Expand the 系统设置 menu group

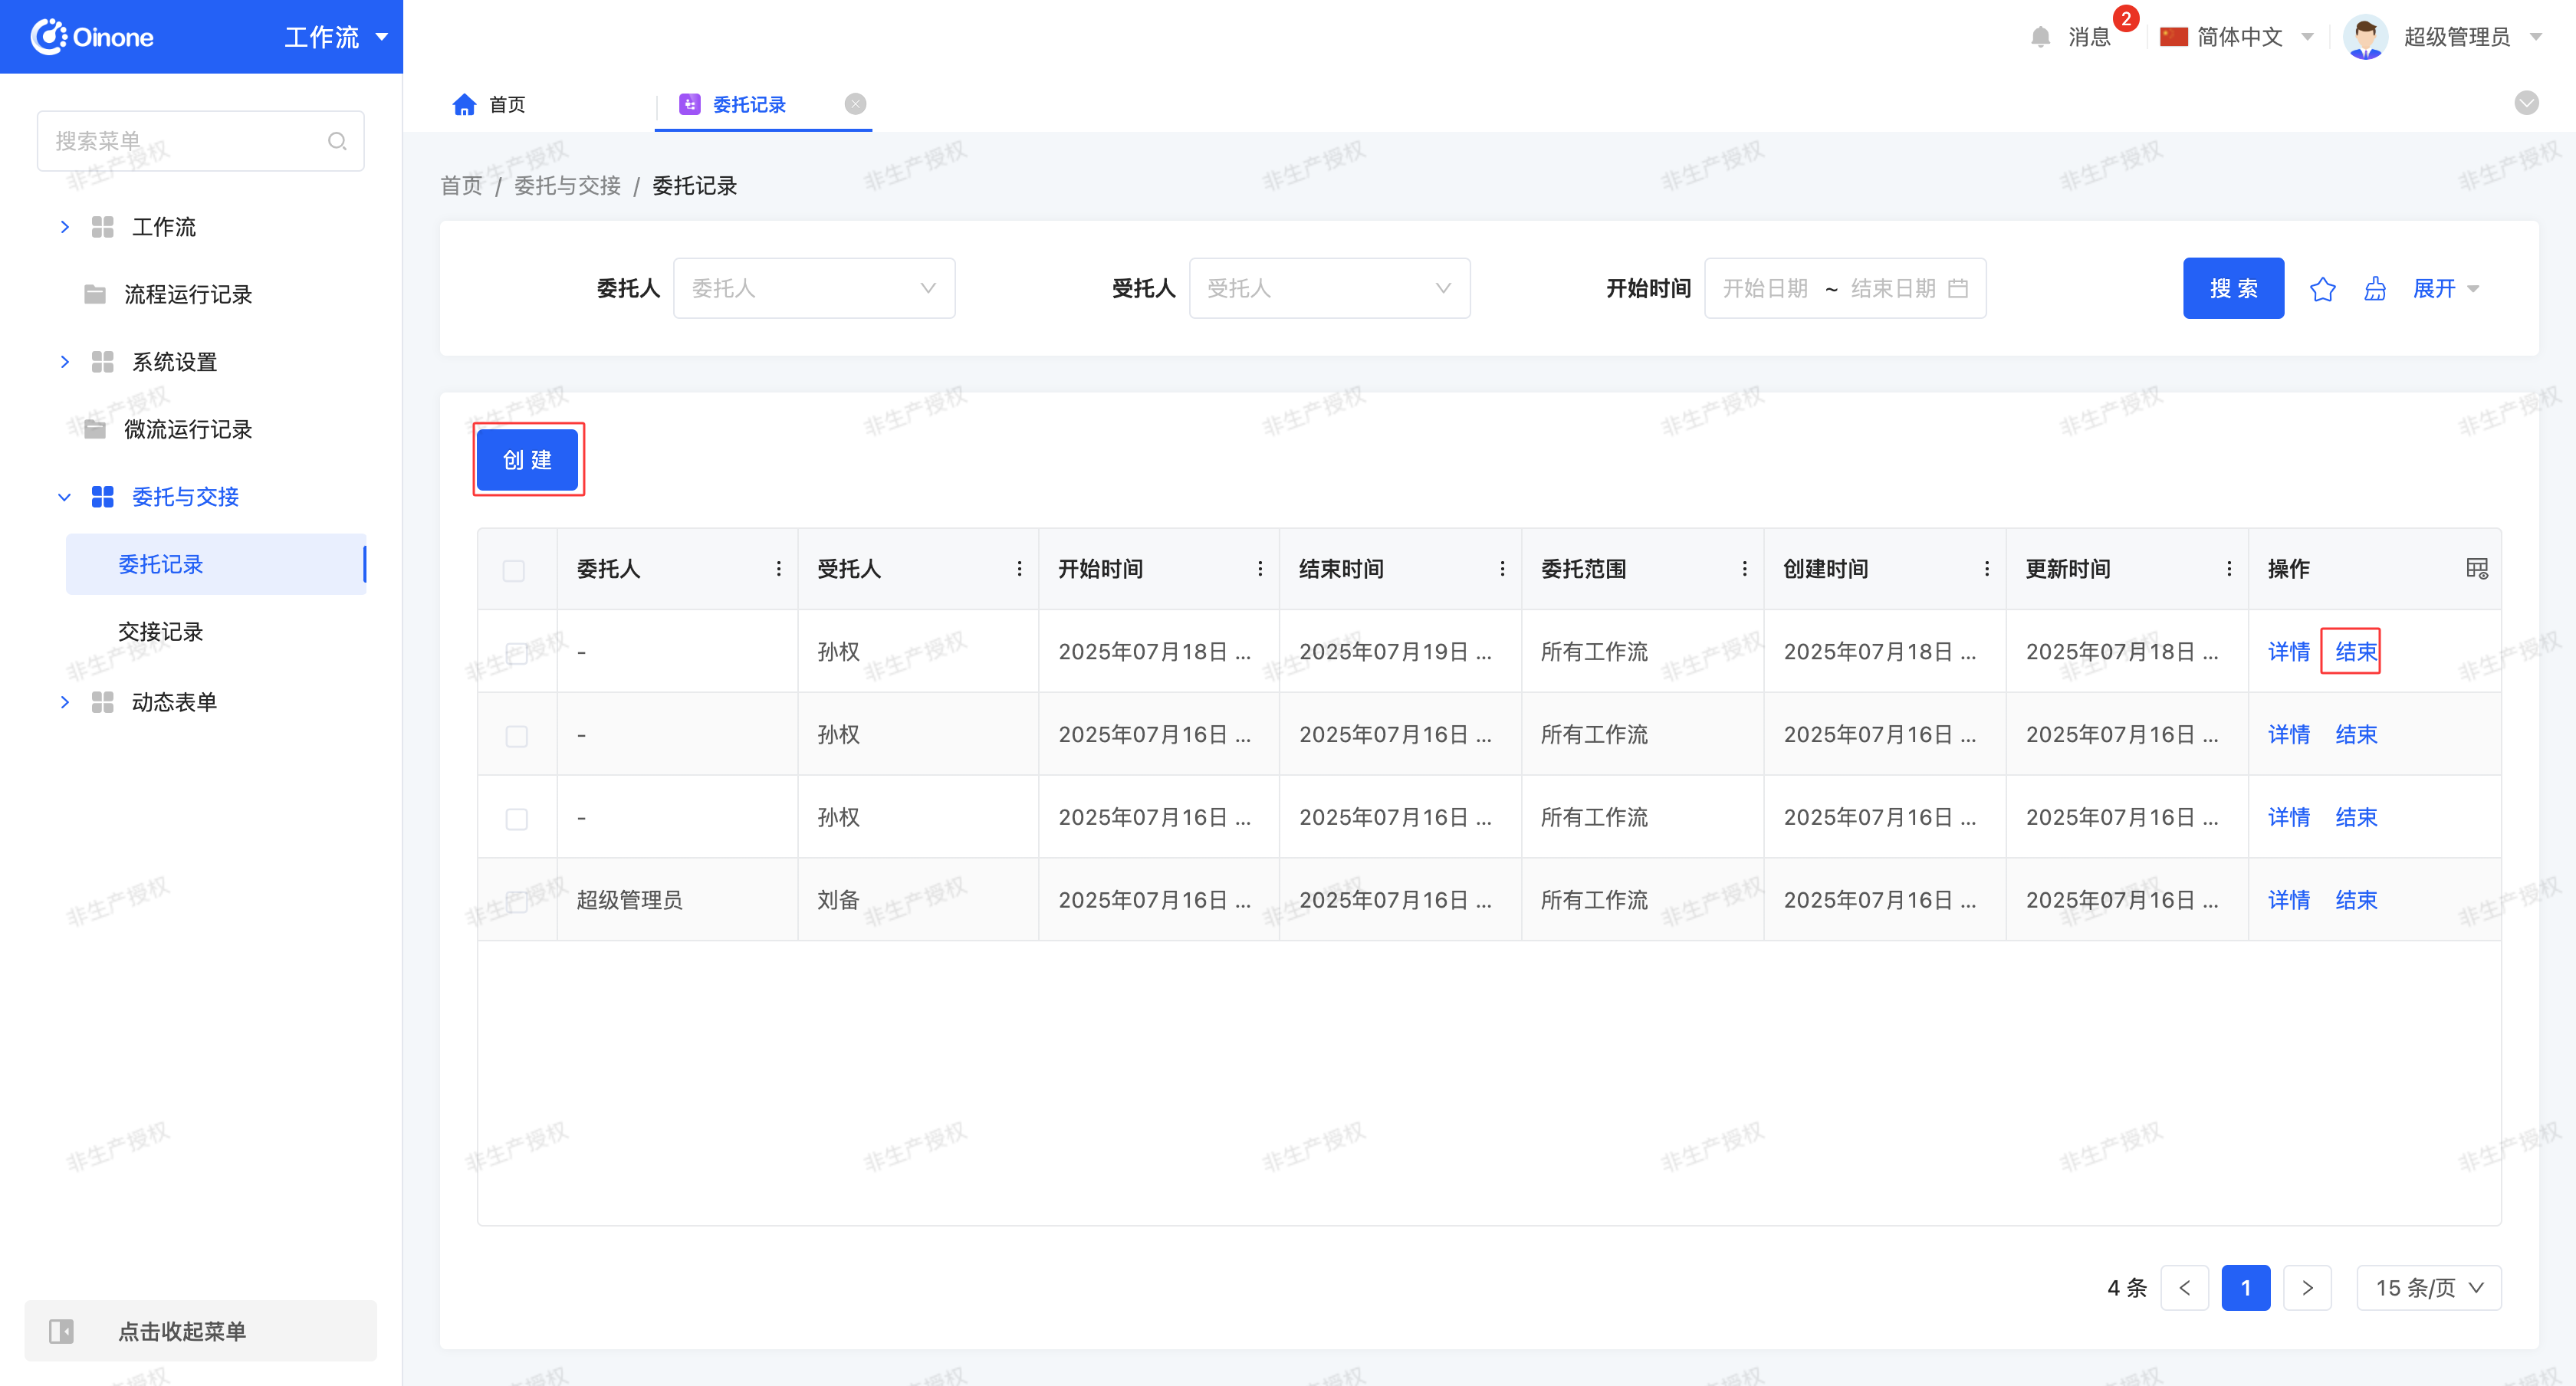pyautogui.click(x=65, y=362)
